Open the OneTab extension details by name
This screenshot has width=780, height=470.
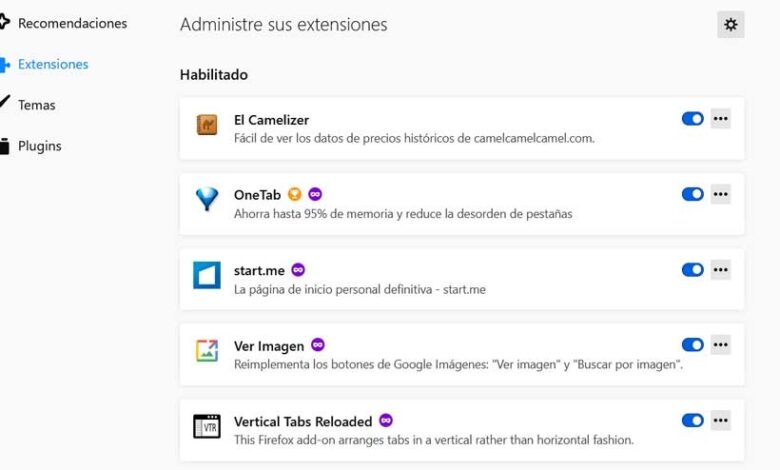click(257, 195)
